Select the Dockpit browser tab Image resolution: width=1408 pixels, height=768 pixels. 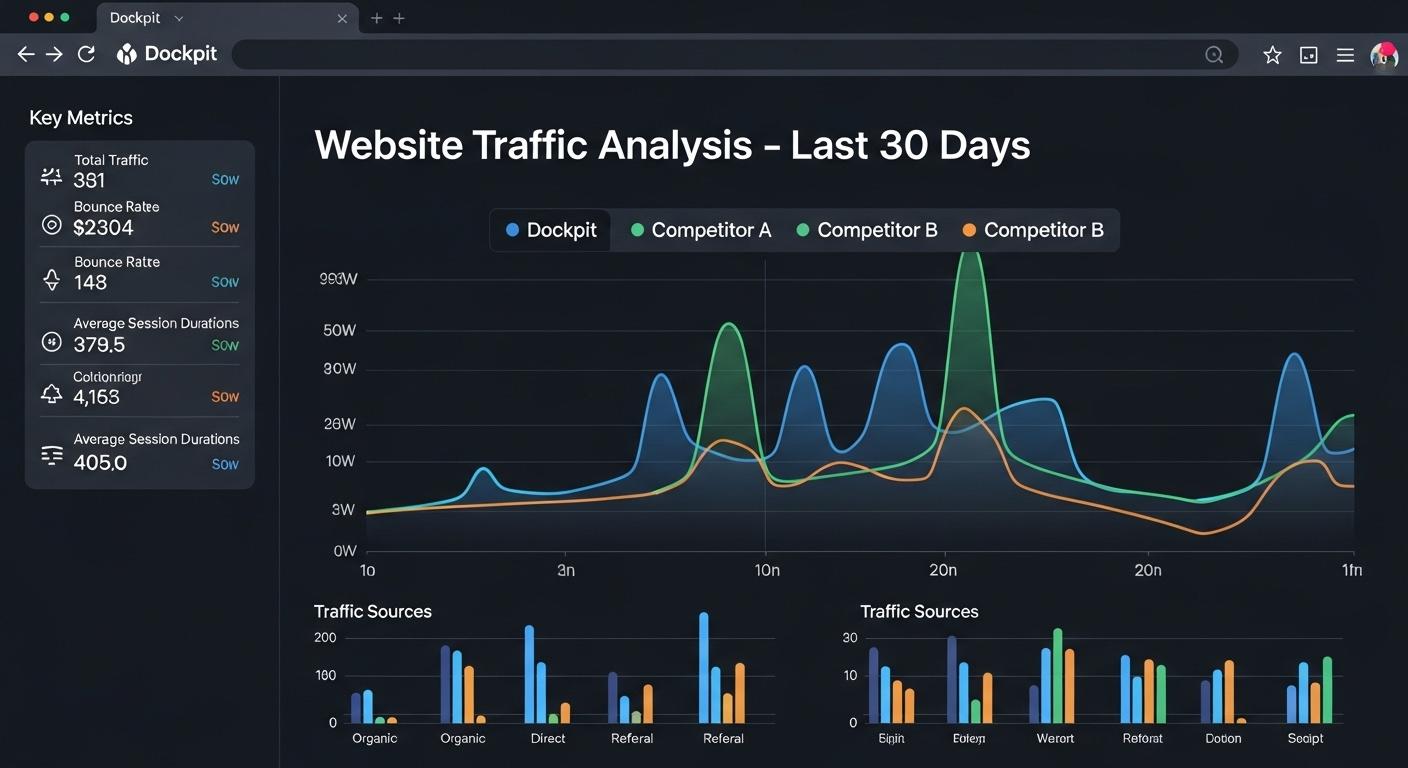(135, 18)
